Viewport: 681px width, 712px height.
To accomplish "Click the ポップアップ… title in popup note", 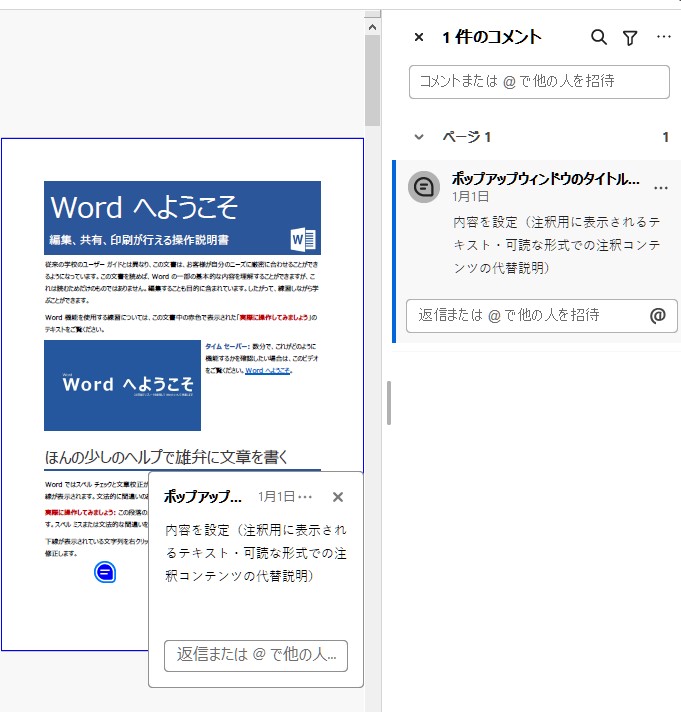I will tap(202, 496).
